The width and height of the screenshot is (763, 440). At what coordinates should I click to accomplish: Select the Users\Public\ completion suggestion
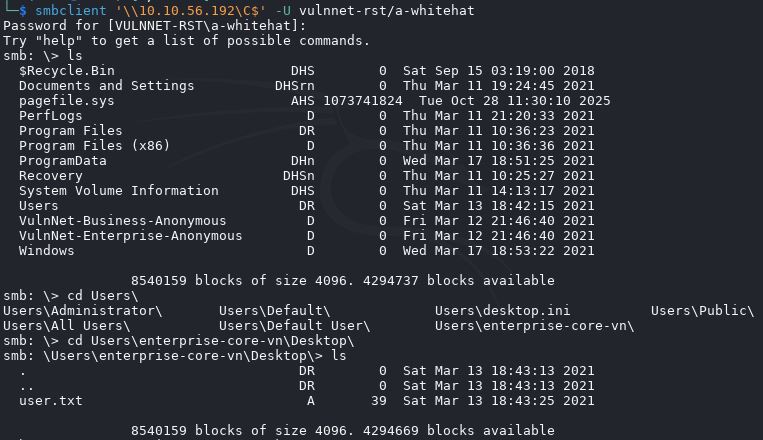702,311
